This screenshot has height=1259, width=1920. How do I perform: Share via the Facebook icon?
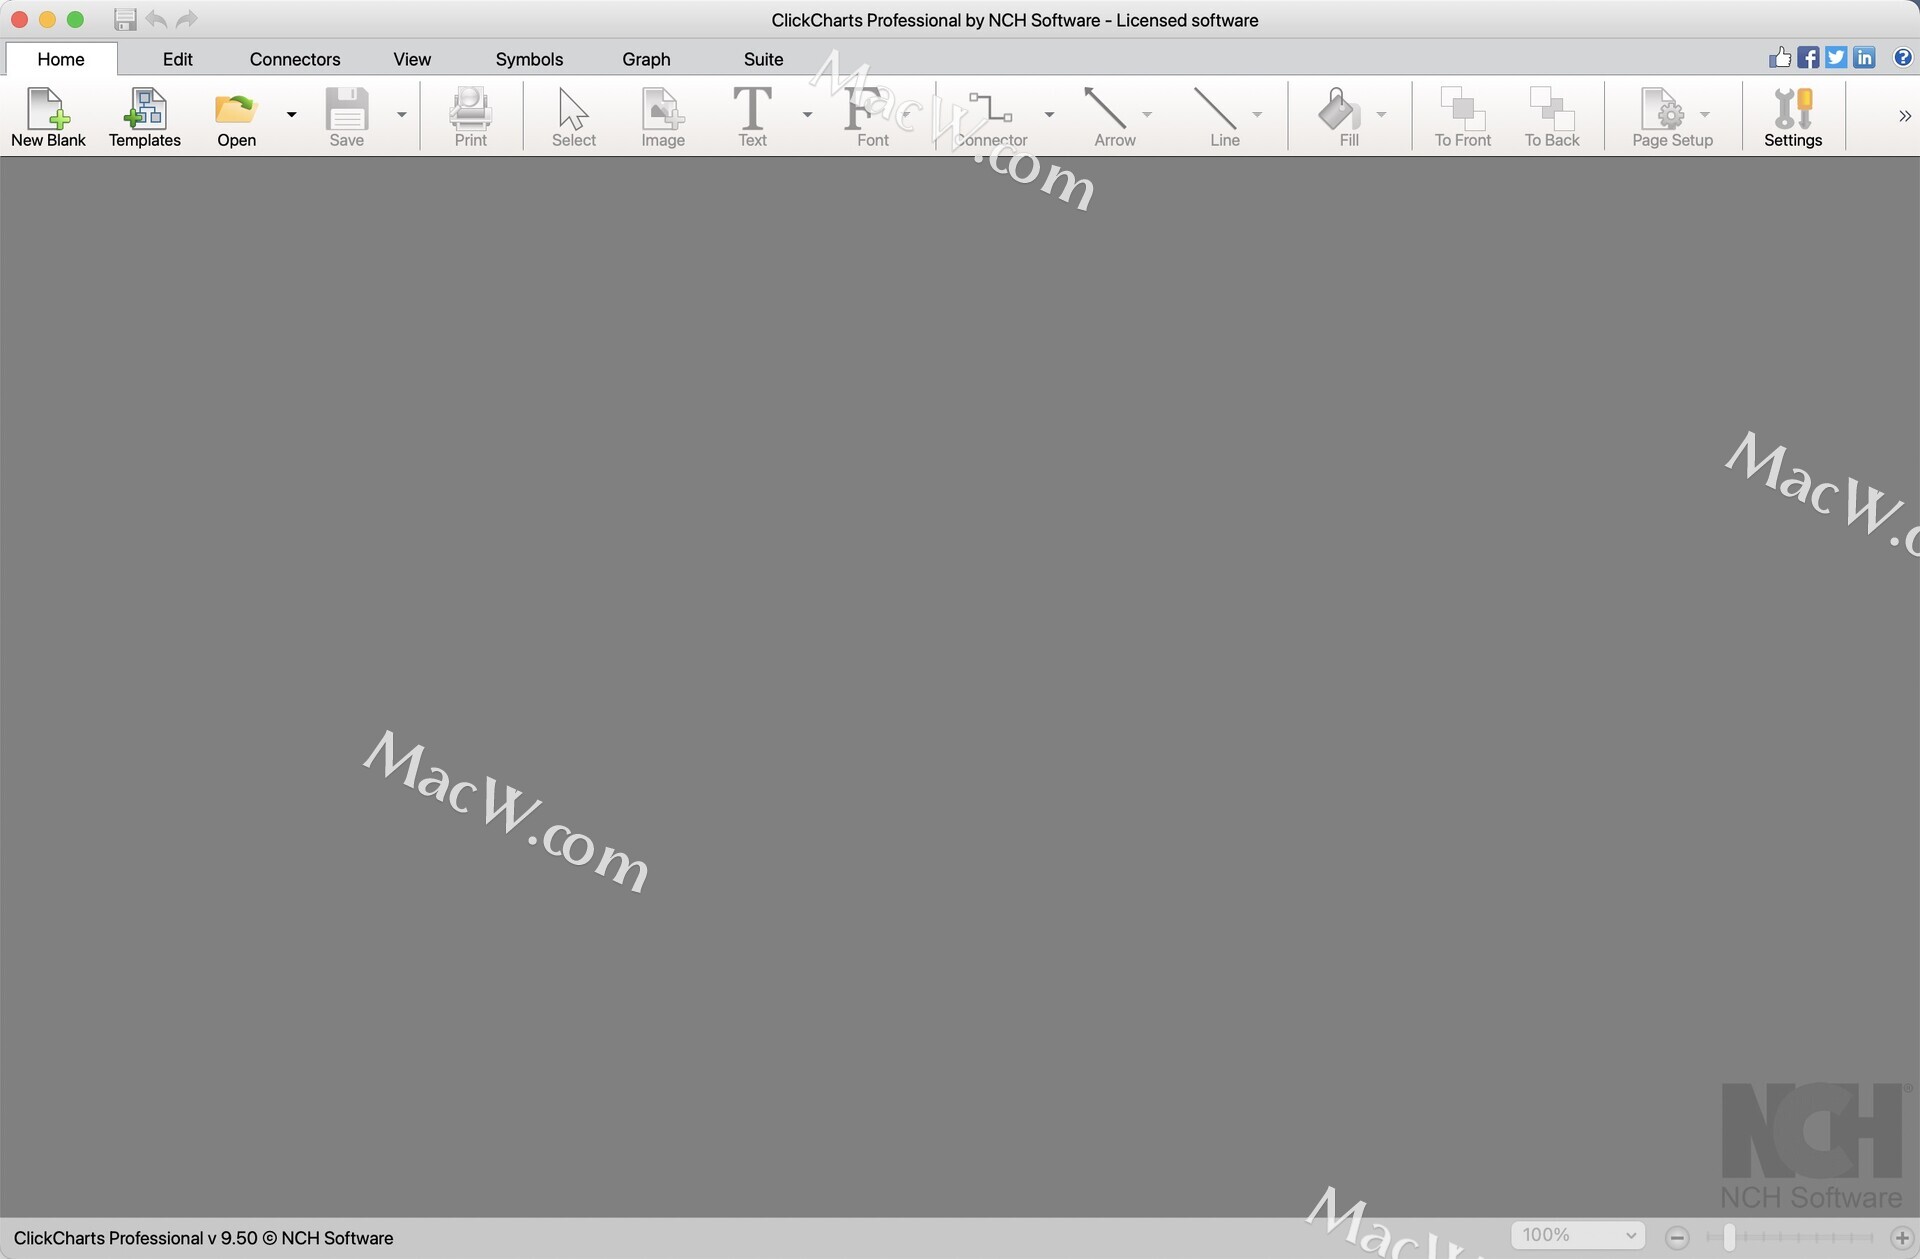coord(1808,57)
